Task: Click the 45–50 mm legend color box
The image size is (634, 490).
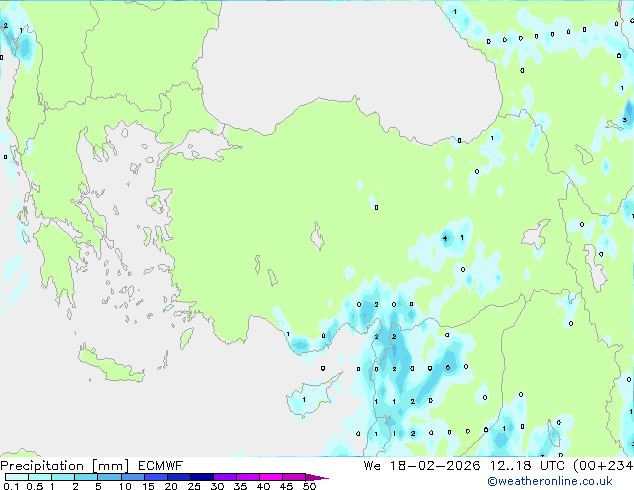Action: point(294,477)
